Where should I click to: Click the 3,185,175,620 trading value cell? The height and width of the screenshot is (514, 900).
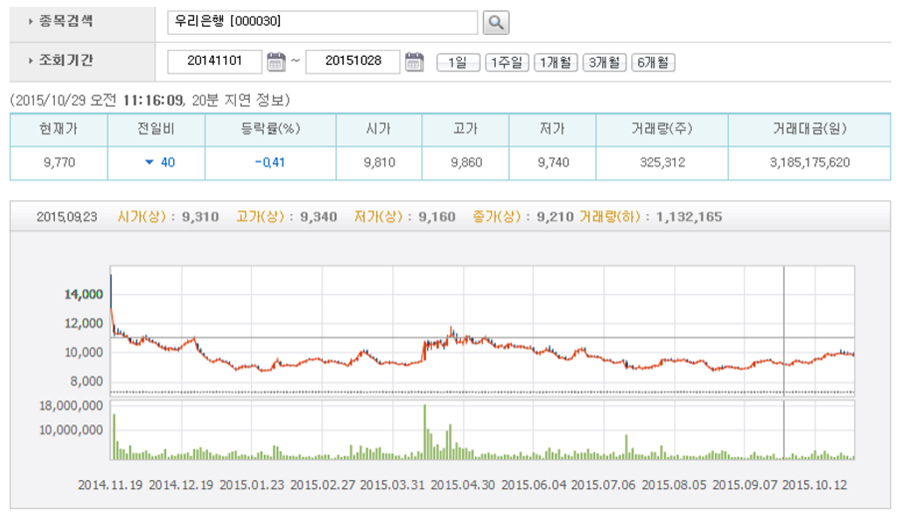(x=810, y=162)
